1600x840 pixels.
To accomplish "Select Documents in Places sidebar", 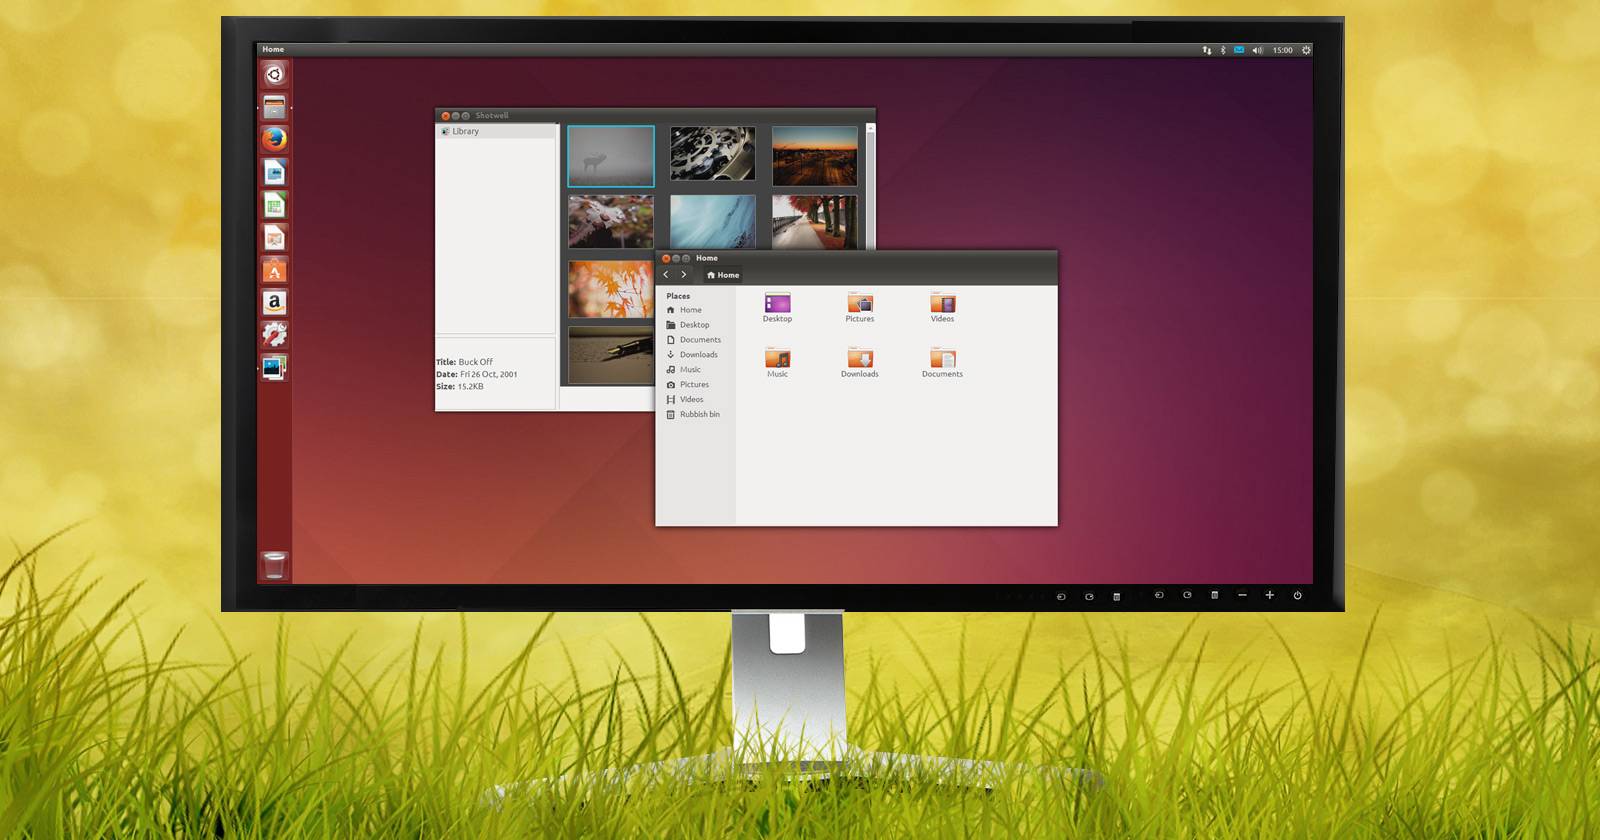I will click(695, 340).
